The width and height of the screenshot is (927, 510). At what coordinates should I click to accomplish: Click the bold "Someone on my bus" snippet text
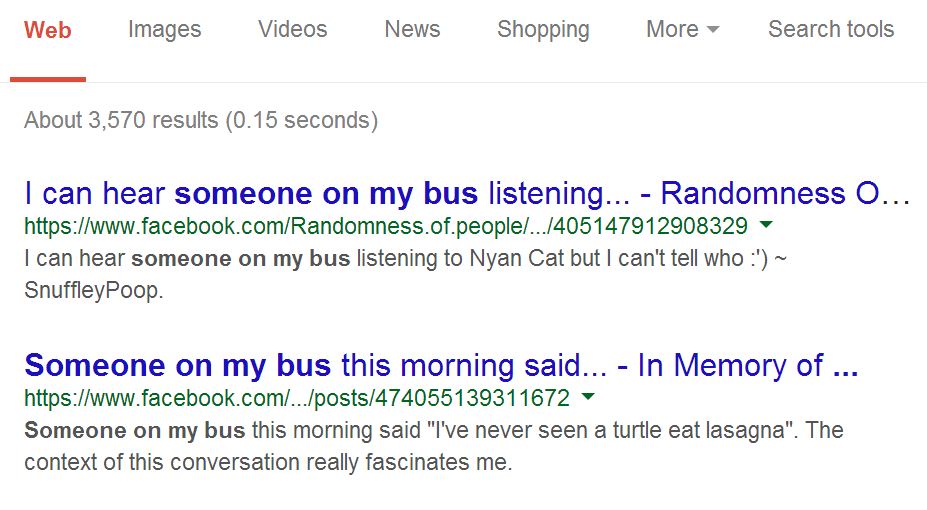tap(135, 431)
